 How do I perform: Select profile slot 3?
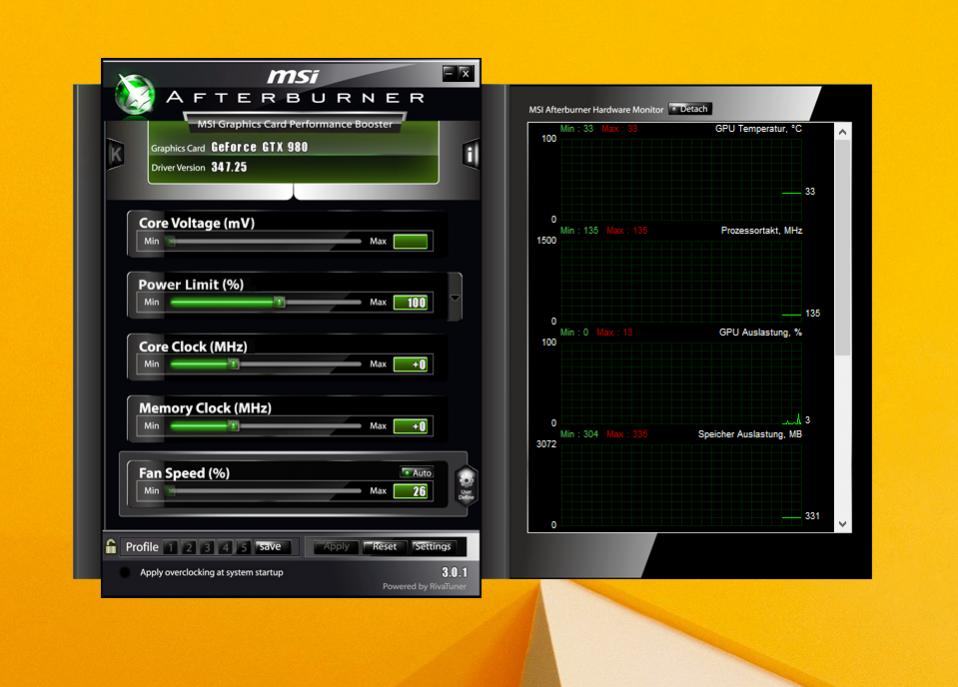pyautogui.click(x=207, y=547)
